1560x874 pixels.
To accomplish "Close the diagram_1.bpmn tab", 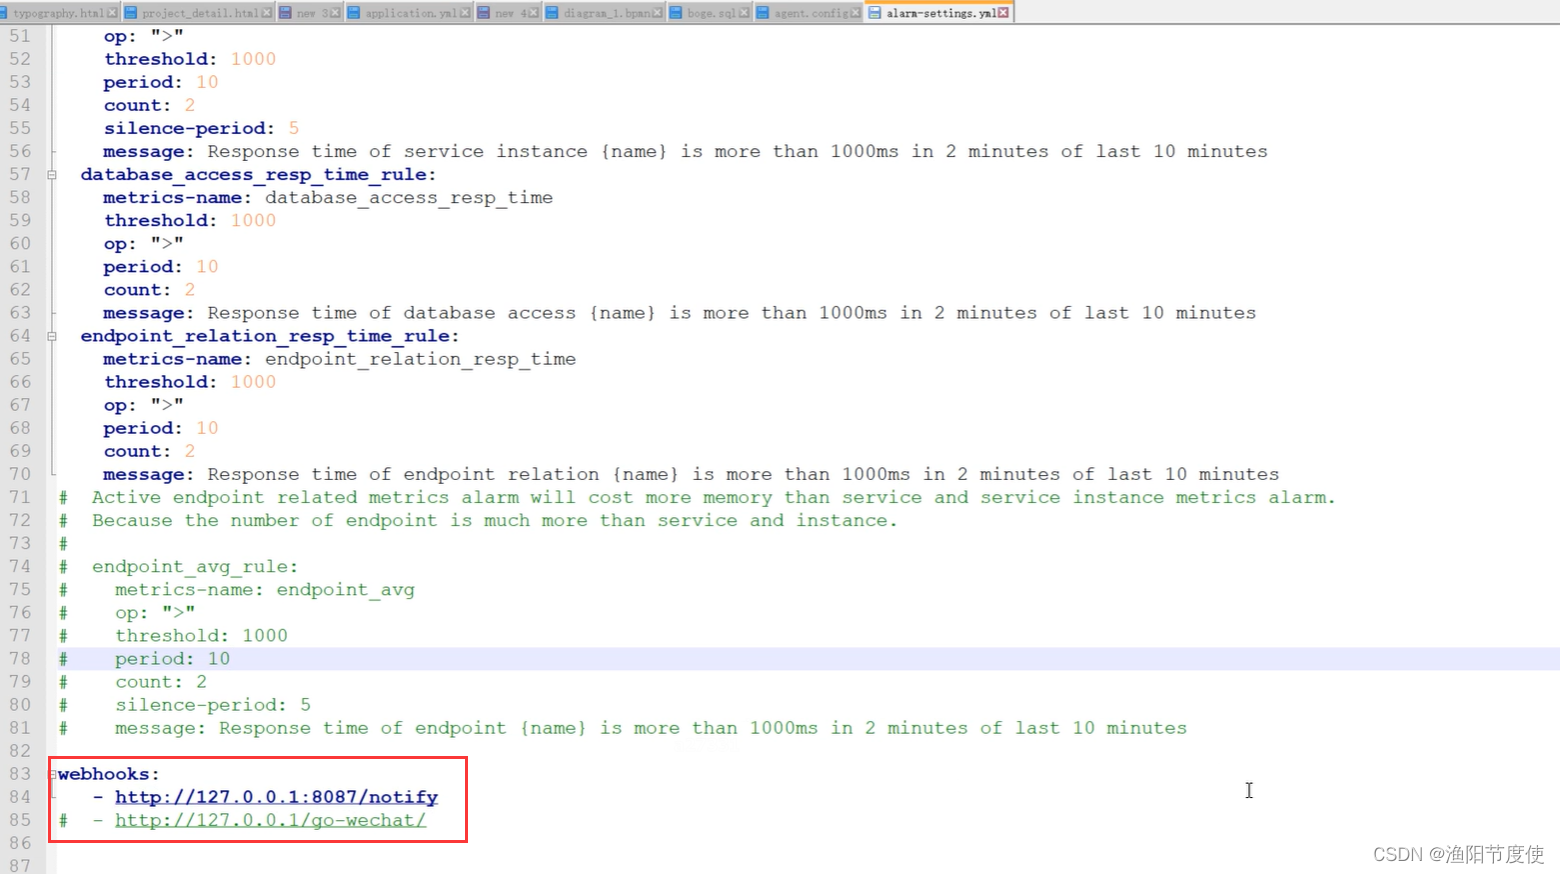I will 657,13.
